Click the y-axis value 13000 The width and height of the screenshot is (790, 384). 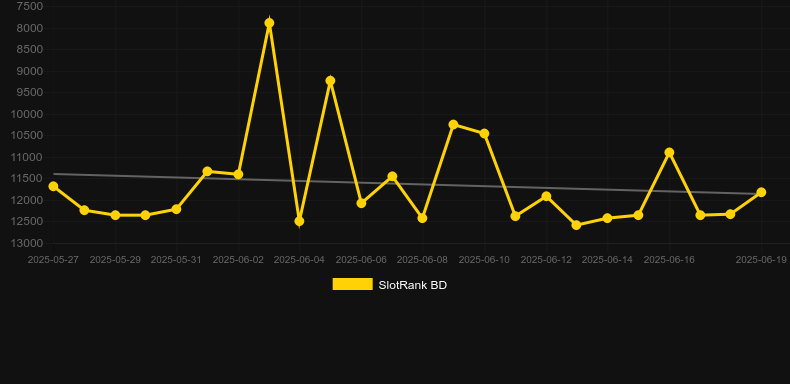(27, 243)
